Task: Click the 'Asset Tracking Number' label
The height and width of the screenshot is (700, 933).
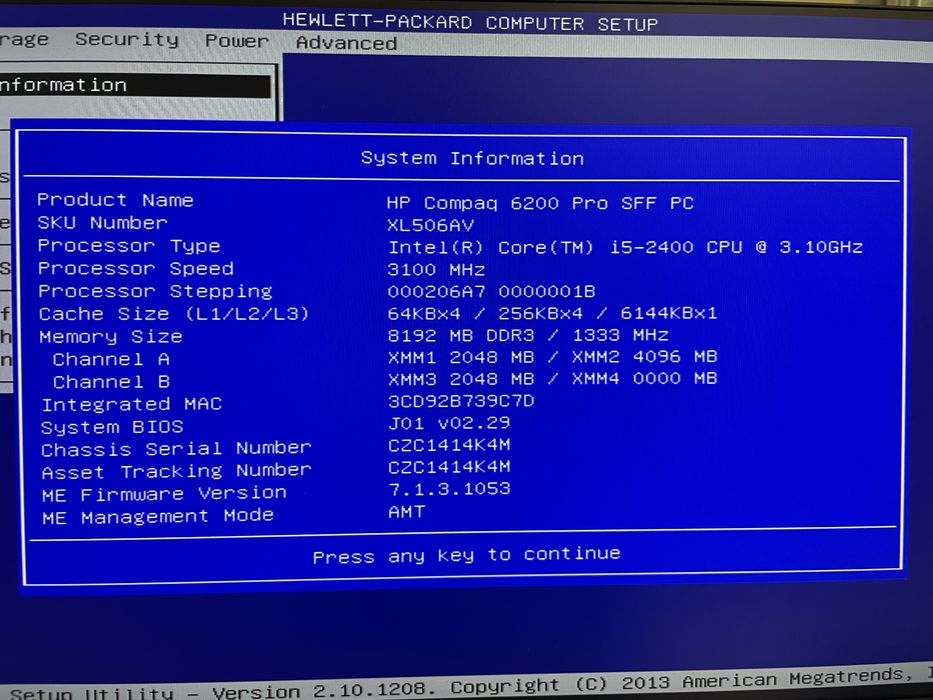Action: [176, 471]
